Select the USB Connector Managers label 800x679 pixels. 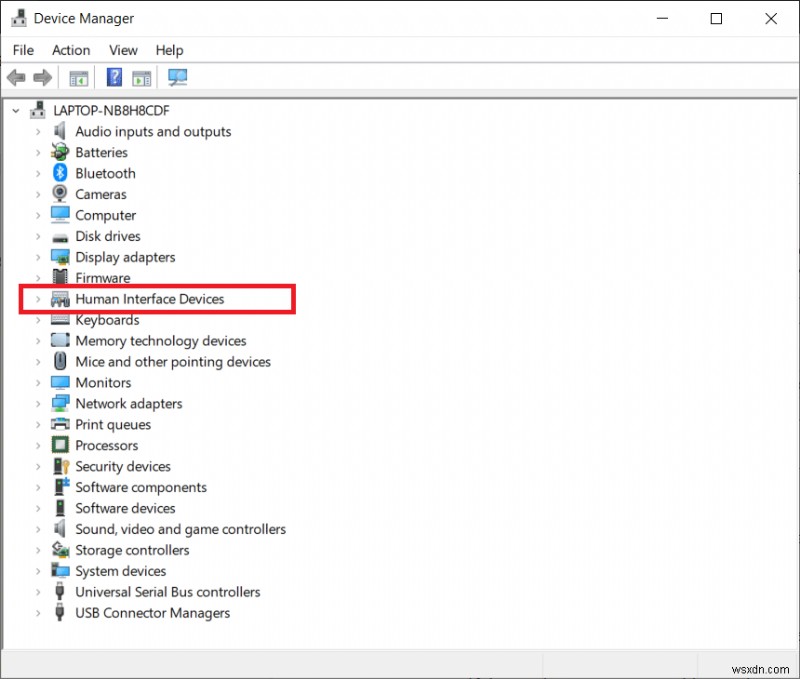(153, 613)
